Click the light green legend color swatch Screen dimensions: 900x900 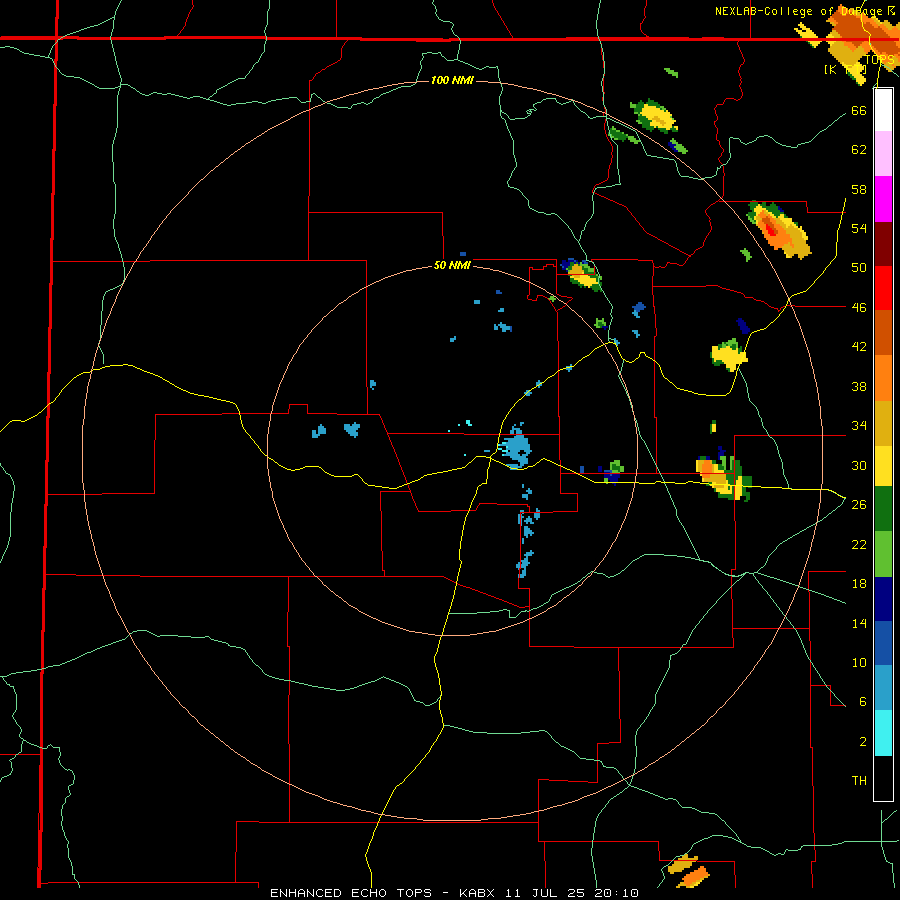click(883, 554)
